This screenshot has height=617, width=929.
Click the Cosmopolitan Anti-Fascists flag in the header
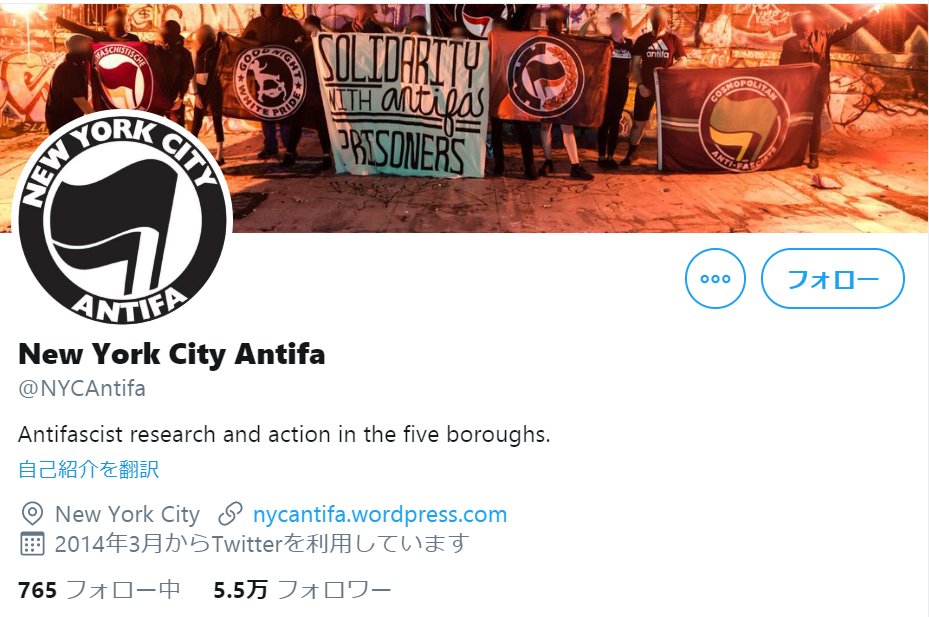(738, 119)
